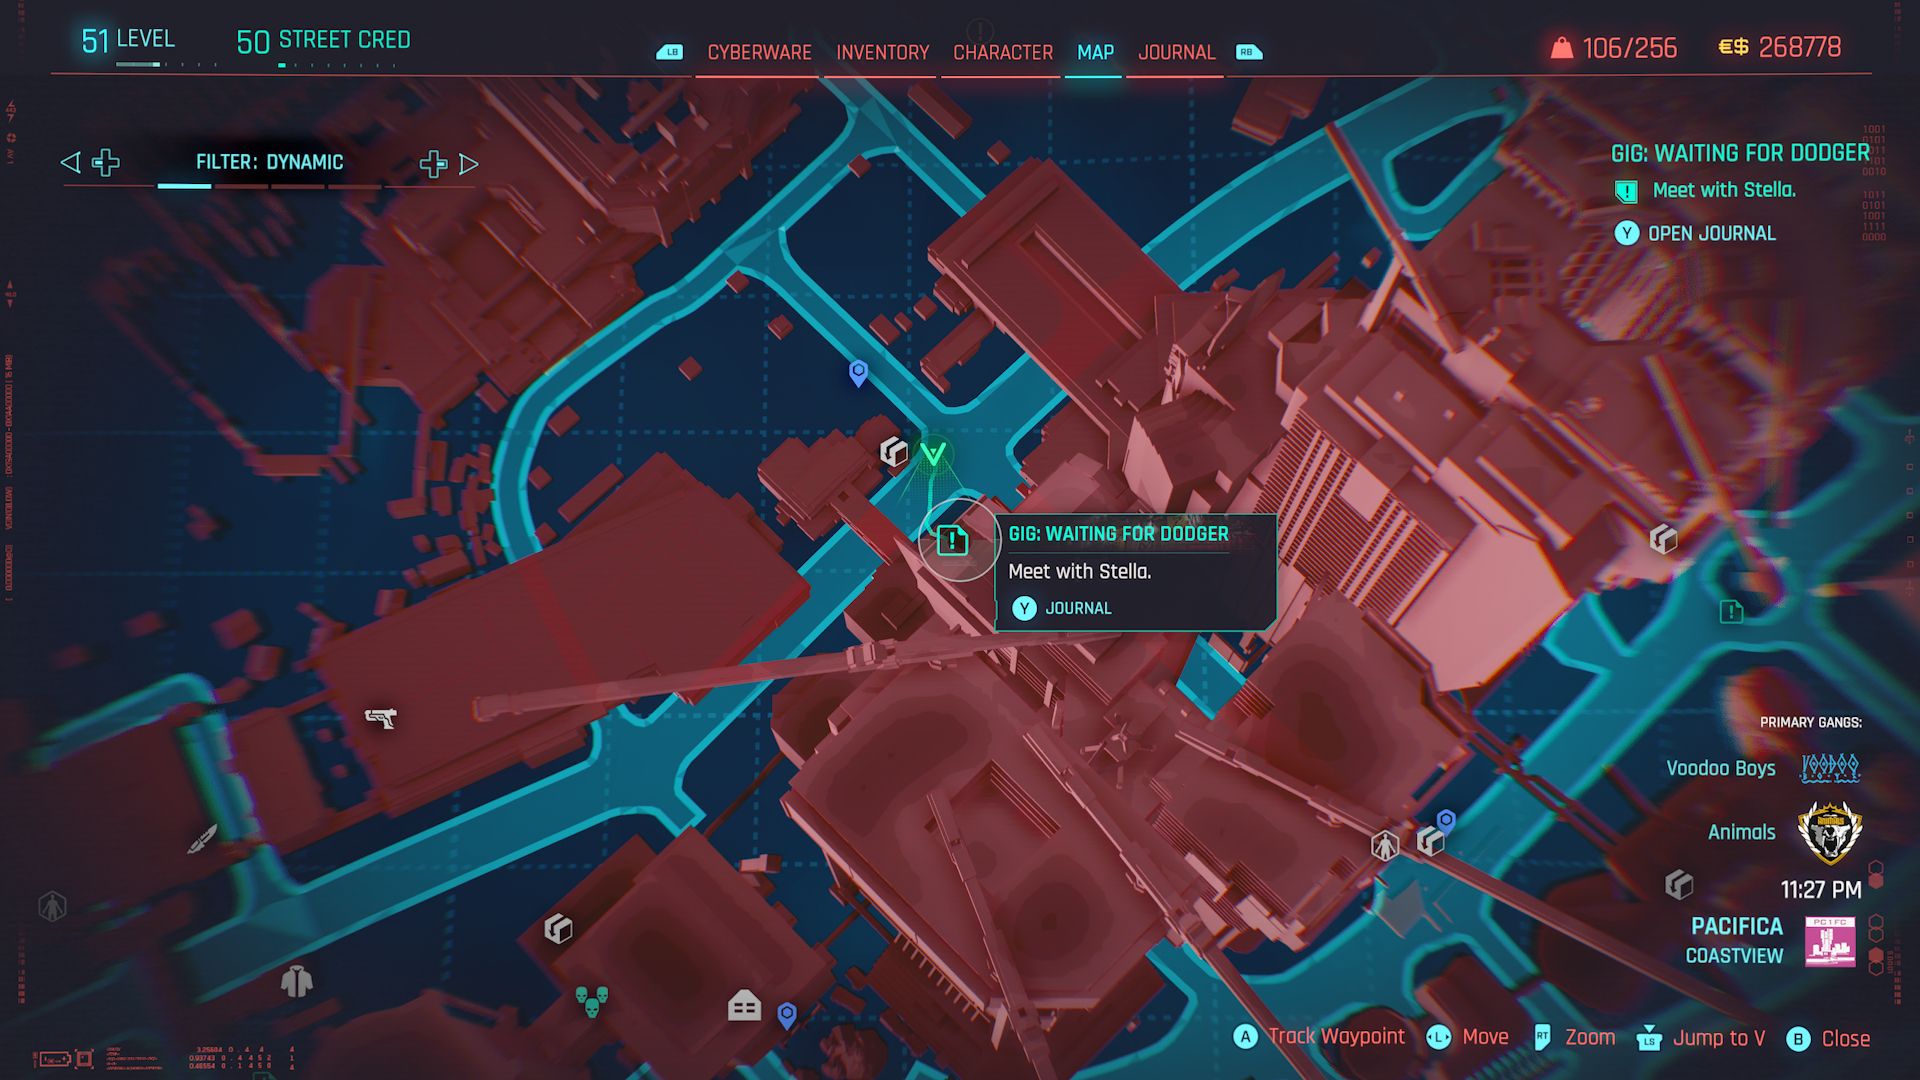The width and height of the screenshot is (1920, 1080).
Task: Click the Animals gang emblem
Action: tap(1830, 832)
